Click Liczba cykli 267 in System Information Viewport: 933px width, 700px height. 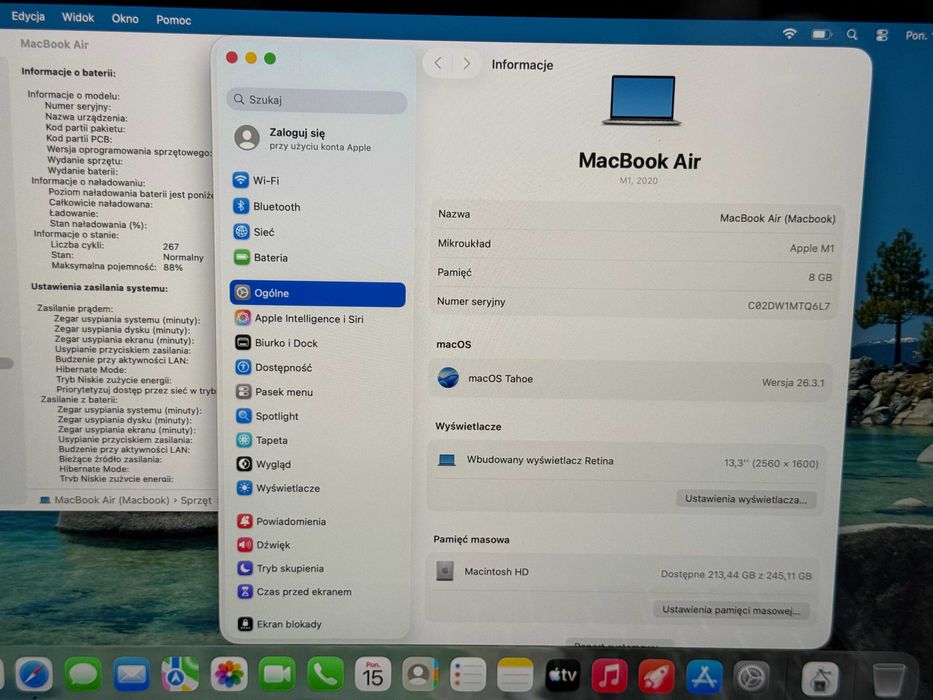pos(114,245)
